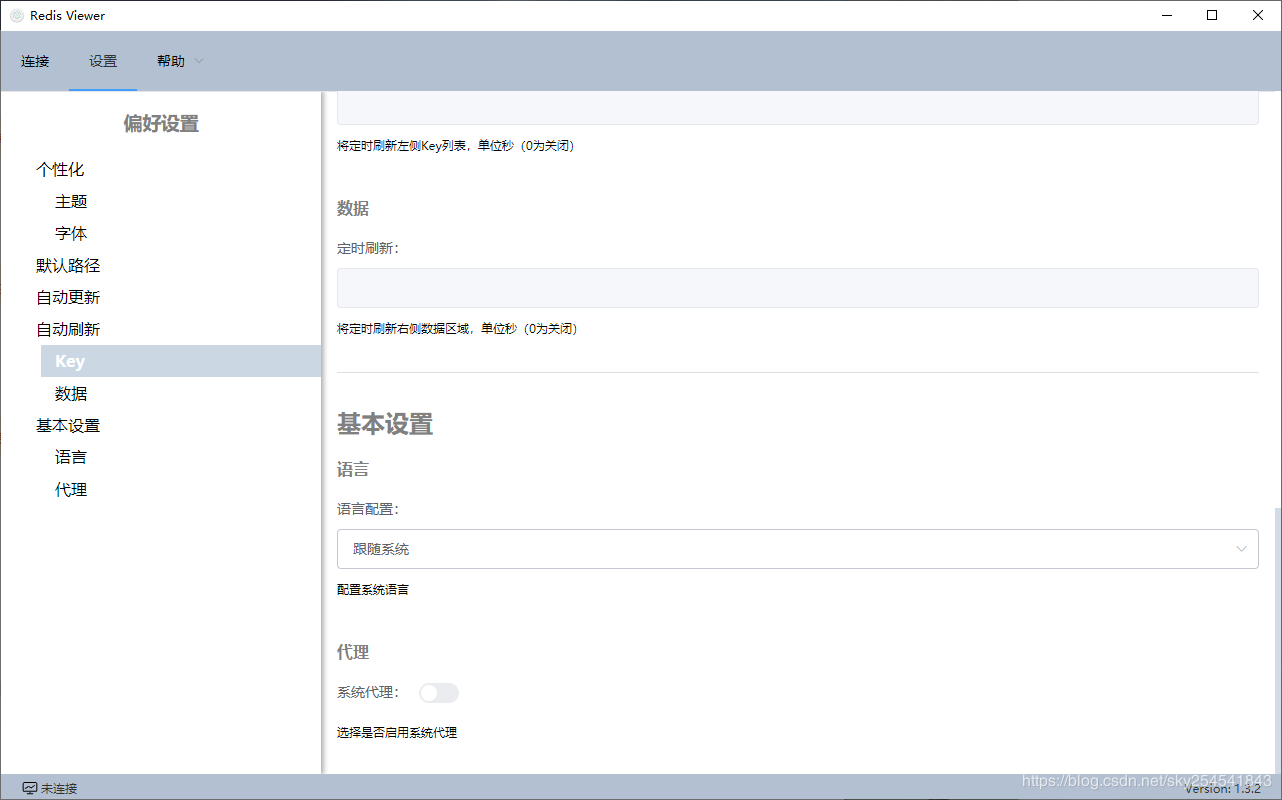Click the 语言 section heading in main pane

click(353, 469)
